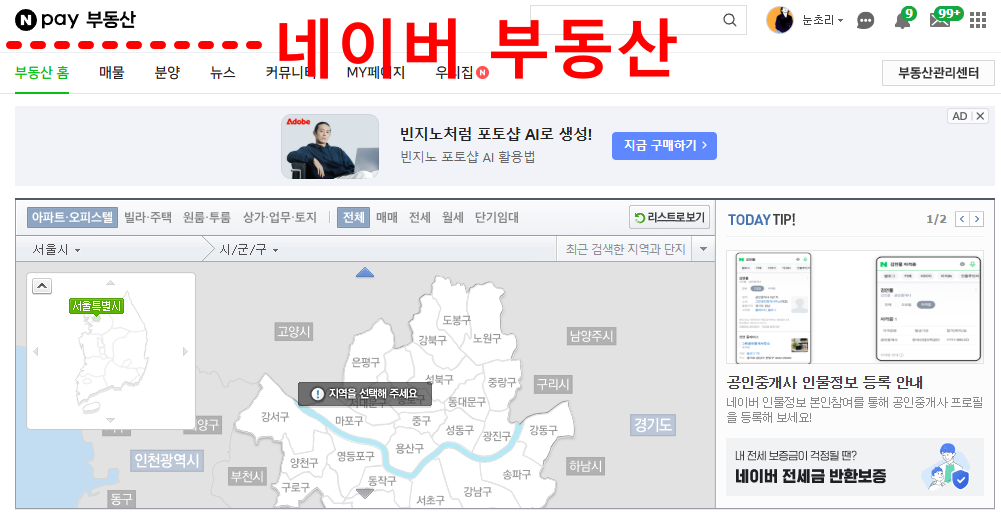
Task: Click the 하남시 map label
Action: tap(585, 466)
